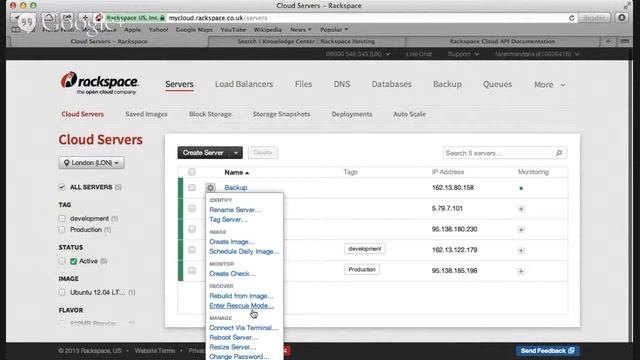
Task: Tick the checkbox for the Production-tagged row
Action: pos(192,271)
